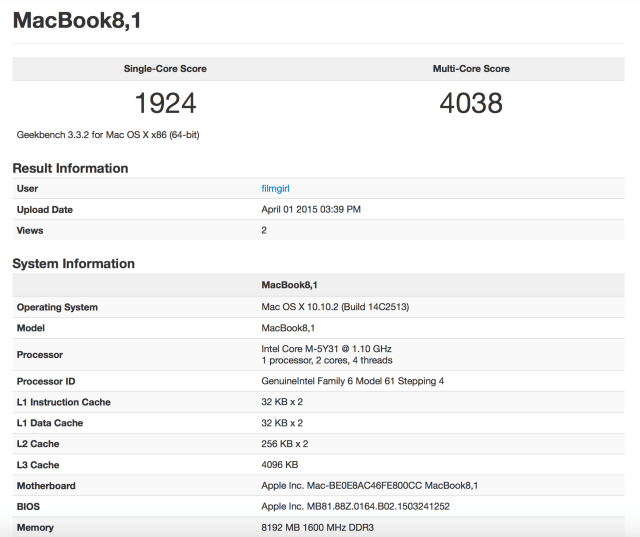This screenshot has width=640, height=537.
Task: Click the Intel Core M-5Y31 @ 1.10 GHz text
Action: tap(327, 348)
